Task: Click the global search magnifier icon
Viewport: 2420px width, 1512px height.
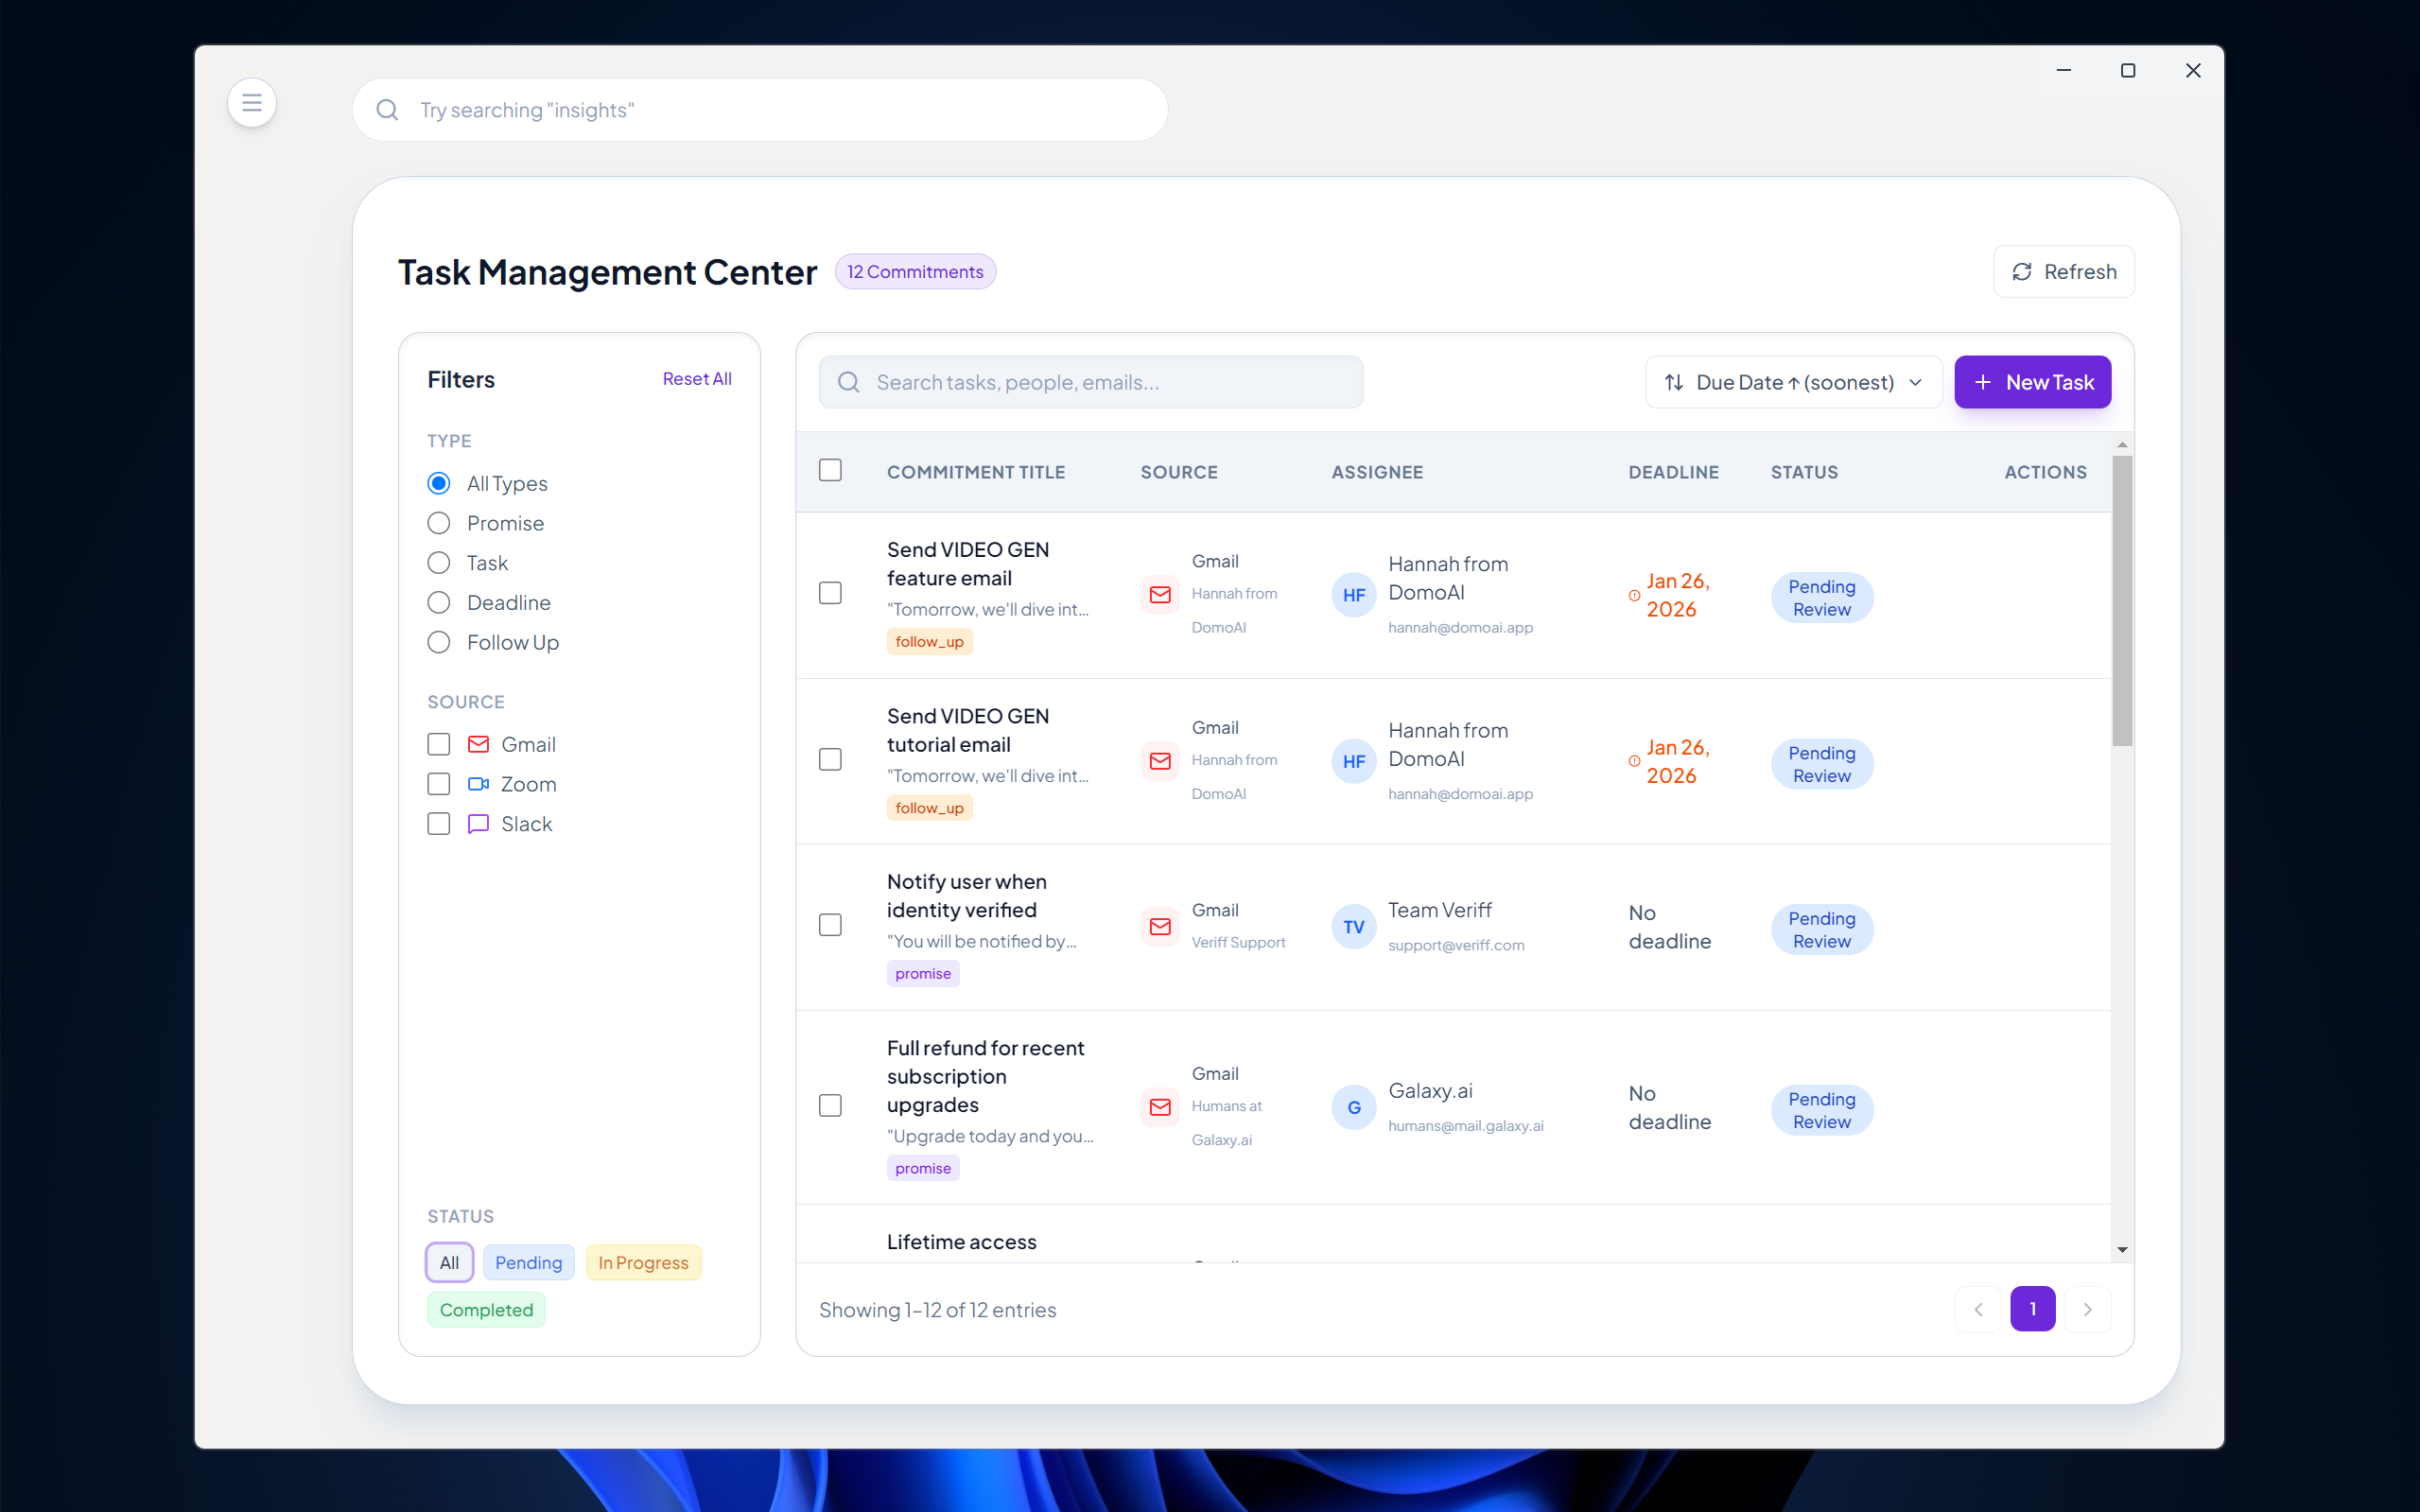Action: click(x=387, y=110)
